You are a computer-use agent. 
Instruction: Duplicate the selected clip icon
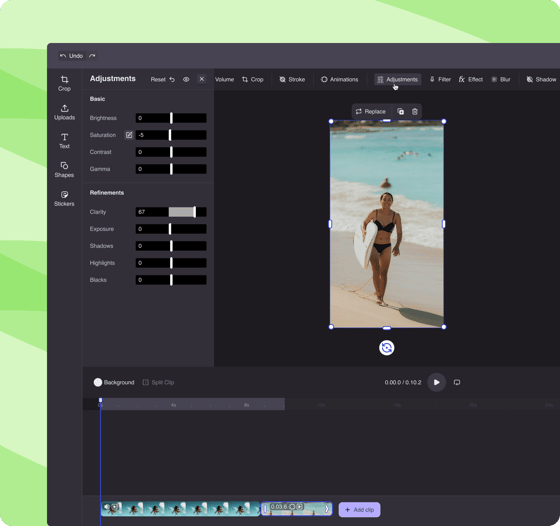pos(400,111)
